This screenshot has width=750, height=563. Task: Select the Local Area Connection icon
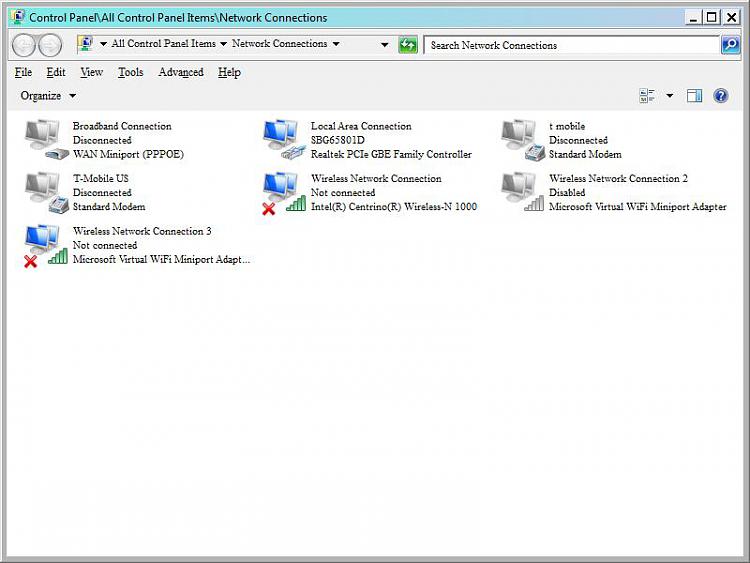tap(284, 140)
